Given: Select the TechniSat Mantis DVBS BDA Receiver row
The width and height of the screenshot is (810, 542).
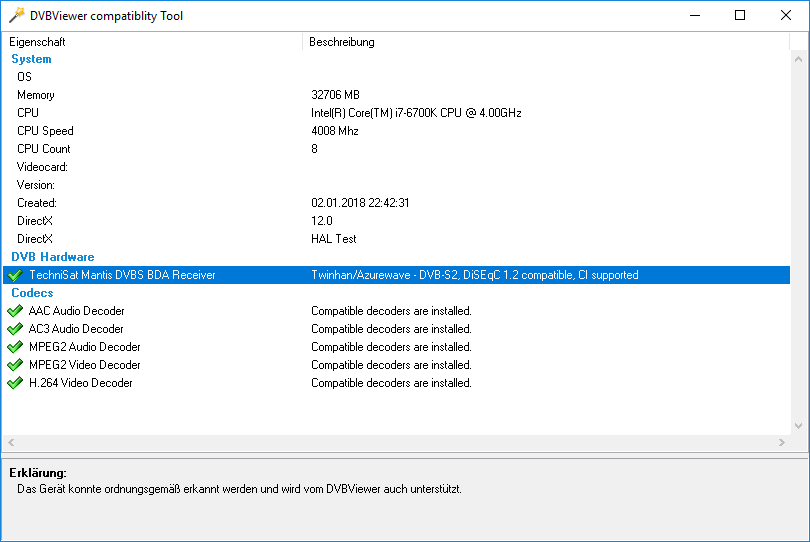Looking at the screenshot, I should (x=396, y=275).
